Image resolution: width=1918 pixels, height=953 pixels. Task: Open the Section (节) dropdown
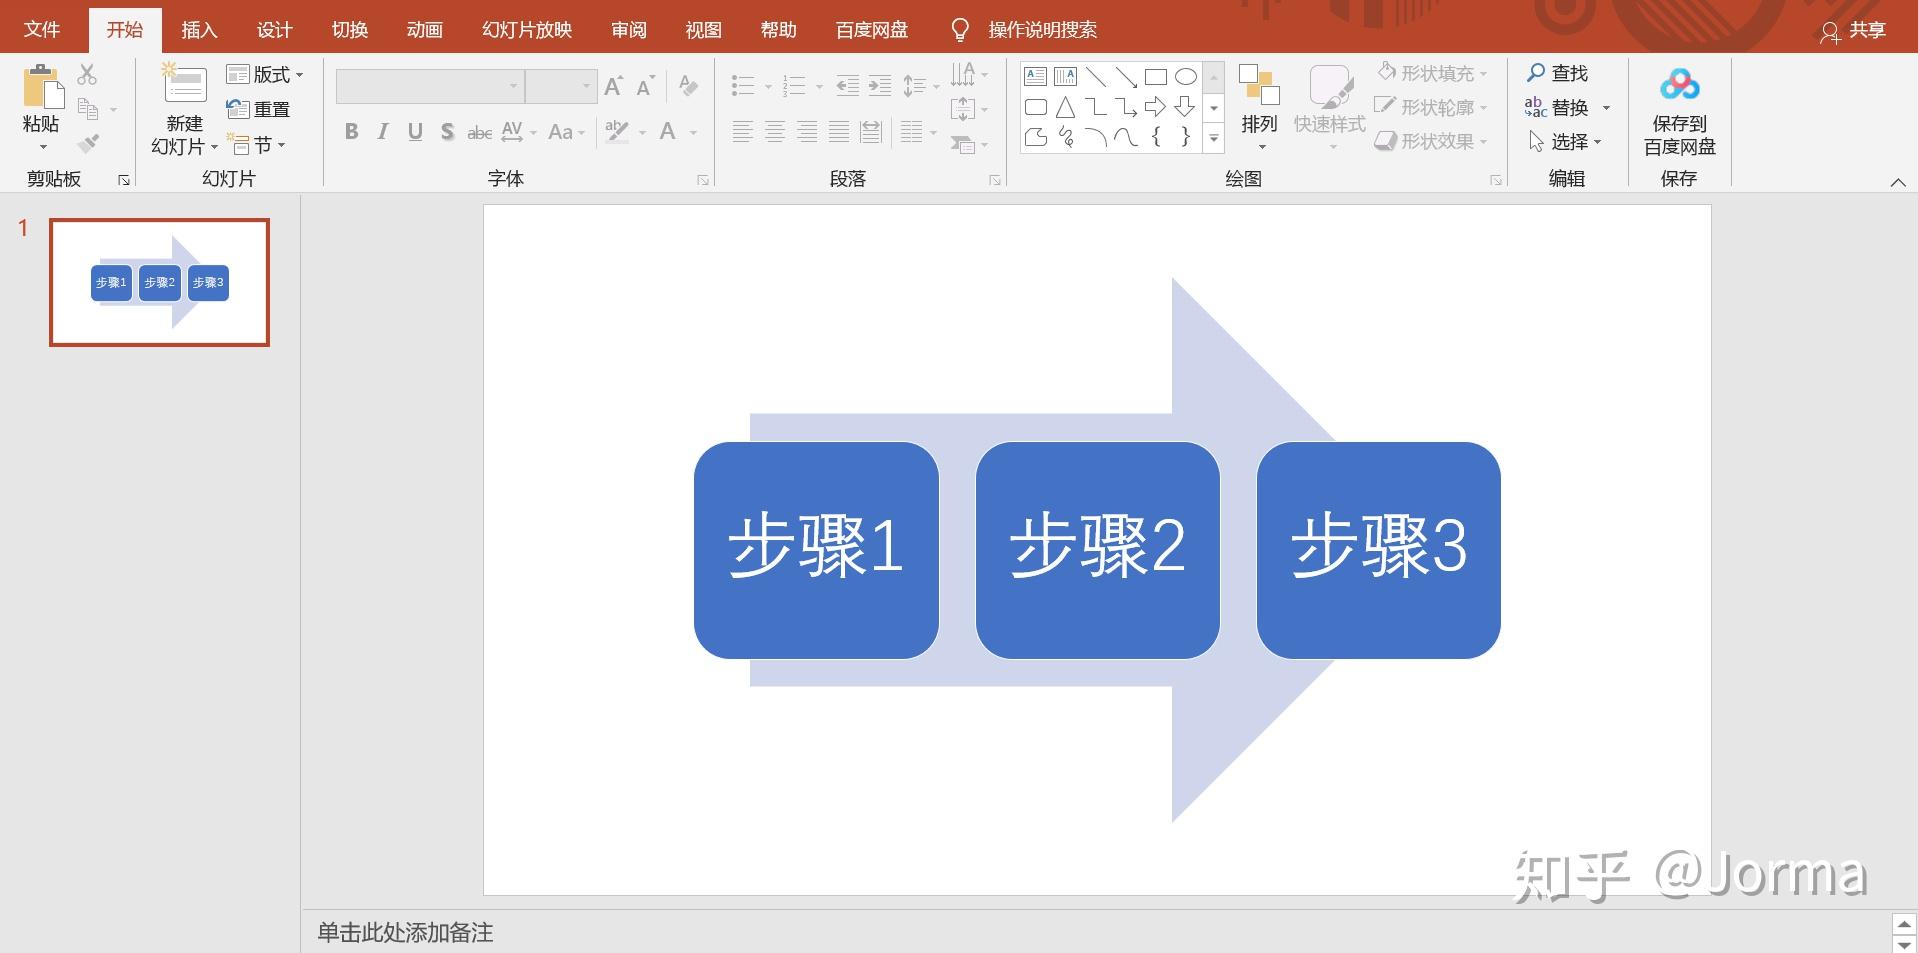click(257, 145)
